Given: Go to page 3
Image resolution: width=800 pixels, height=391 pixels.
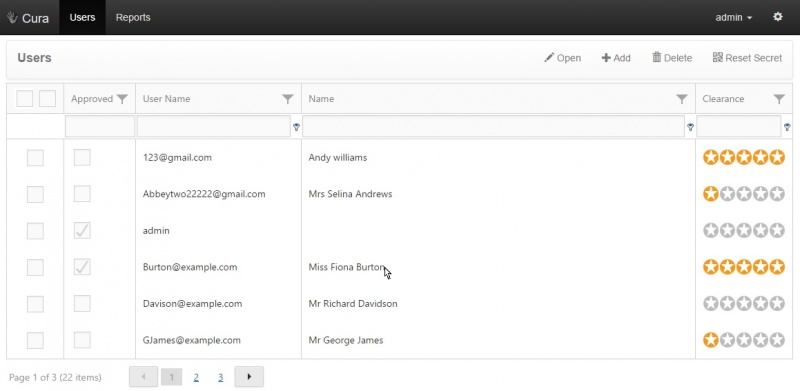Looking at the screenshot, I should [x=220, y=377].
